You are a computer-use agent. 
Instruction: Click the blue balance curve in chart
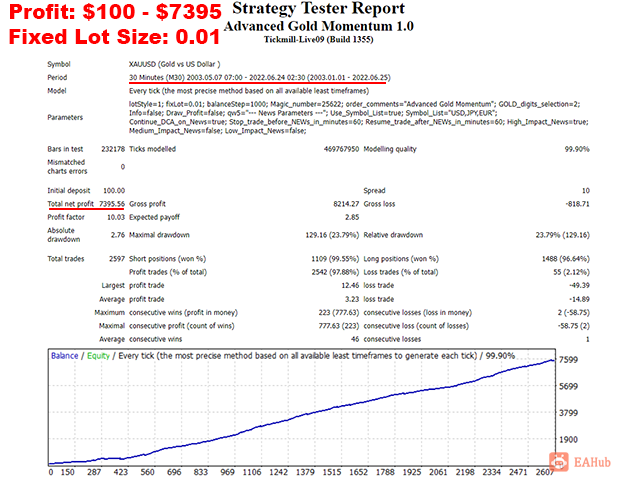click(301, 415)
